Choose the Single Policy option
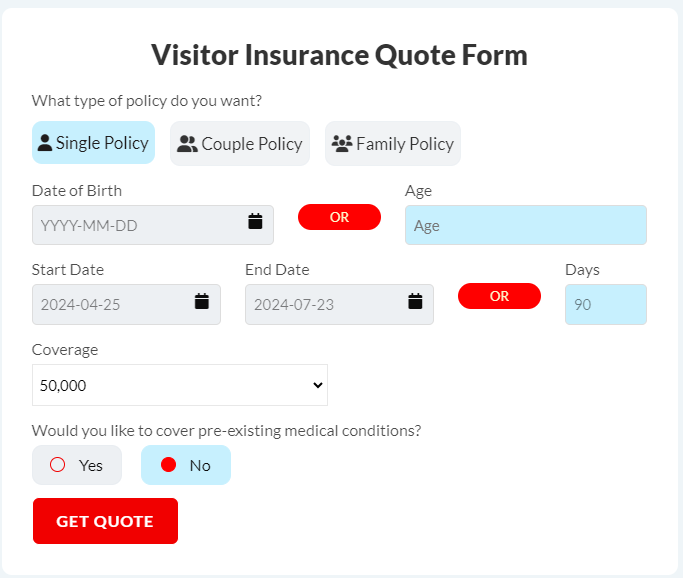The image size is (683, 578). click(93, 142)
